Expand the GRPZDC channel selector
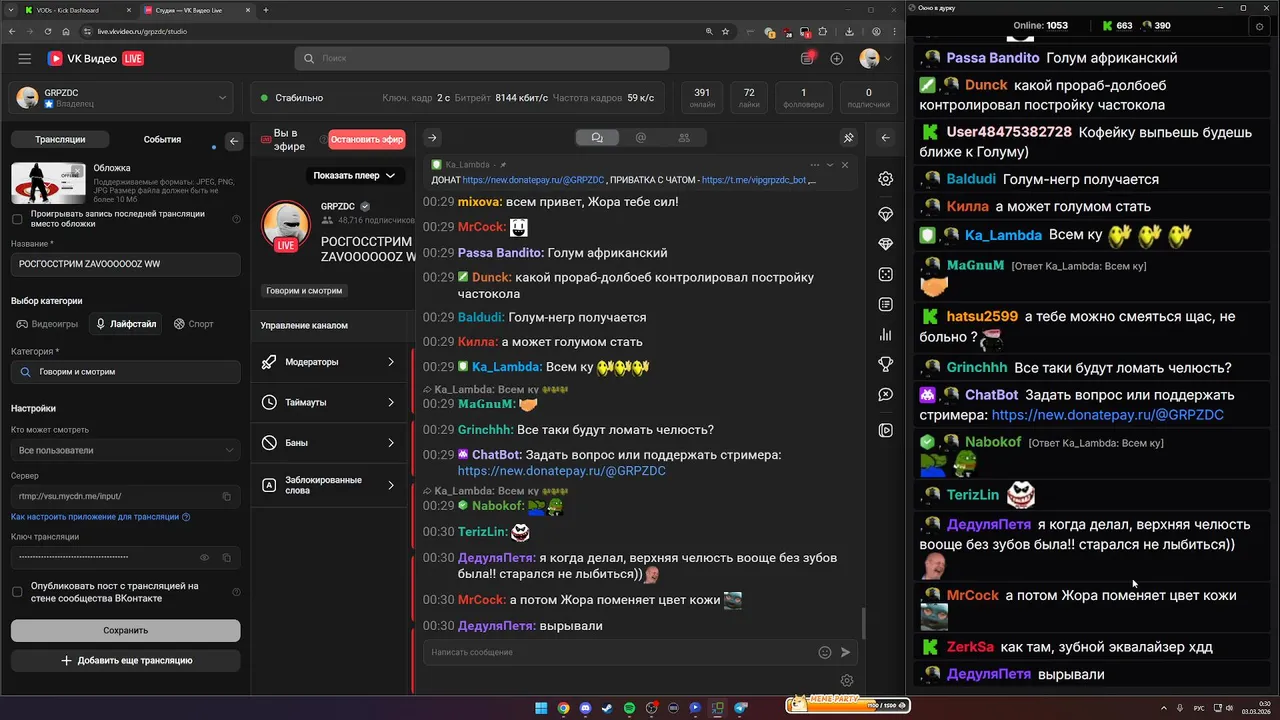 [123, 98]
